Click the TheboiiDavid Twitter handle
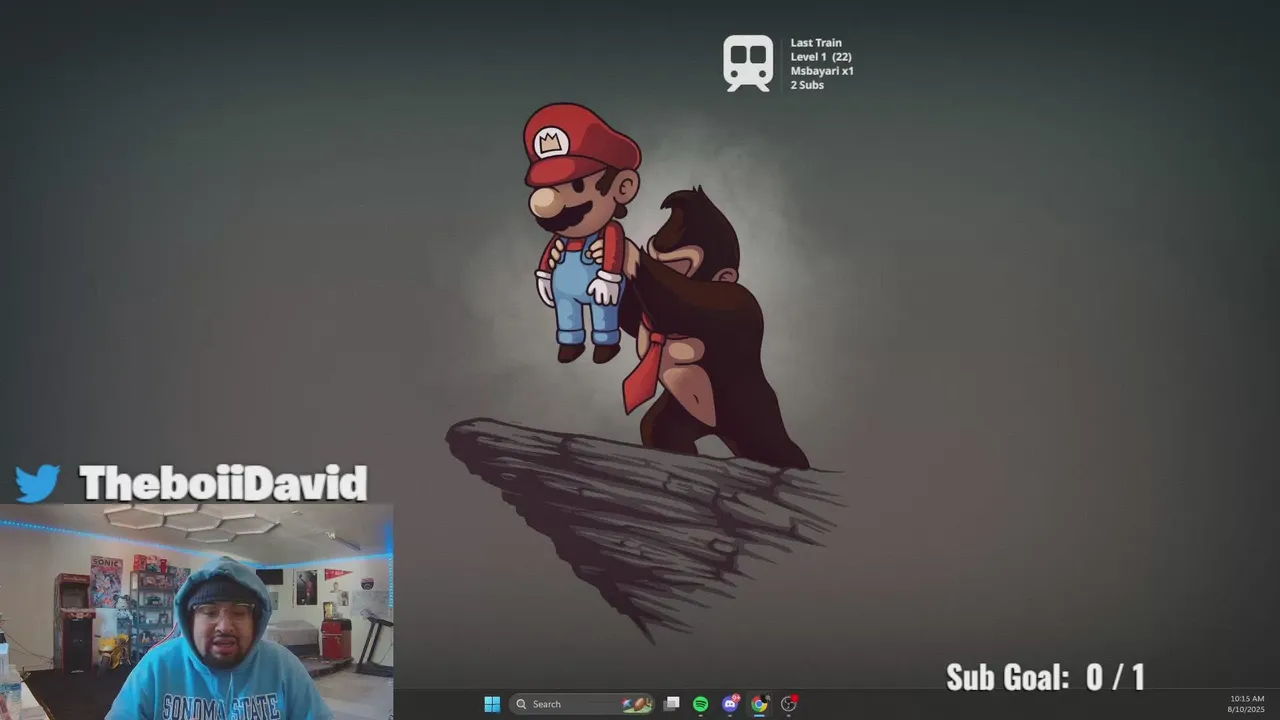Viewport: 1280px width, 720px height. coord(223,484)
